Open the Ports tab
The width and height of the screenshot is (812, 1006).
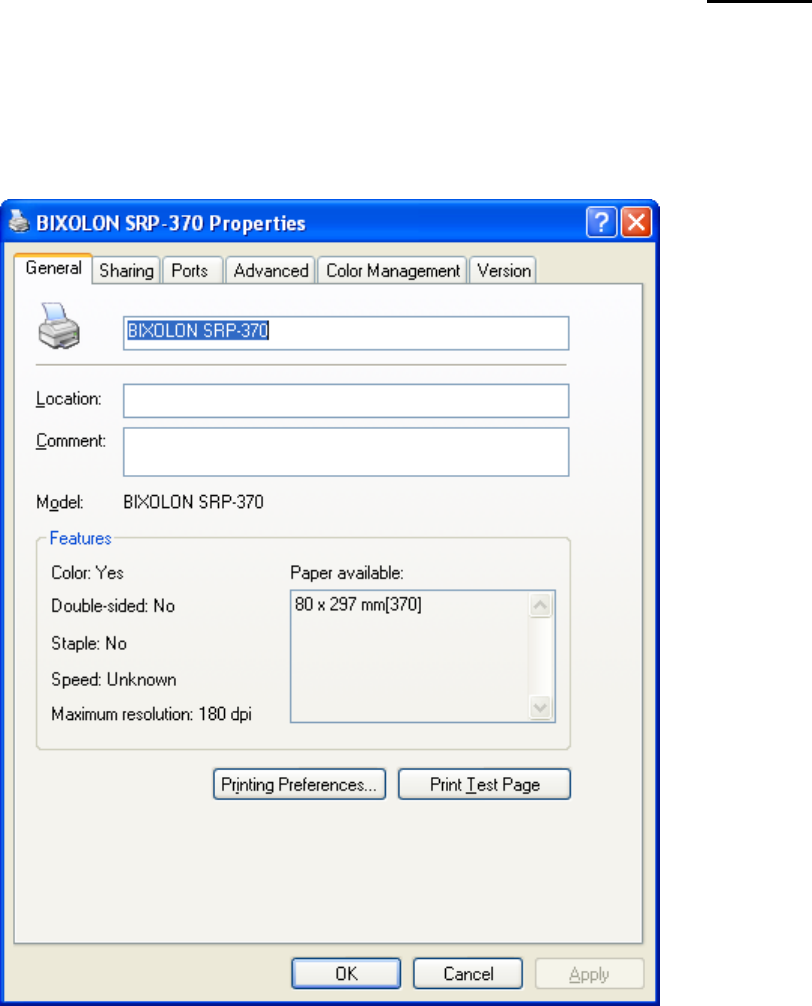pyautogui.click(x=190, y=271)
